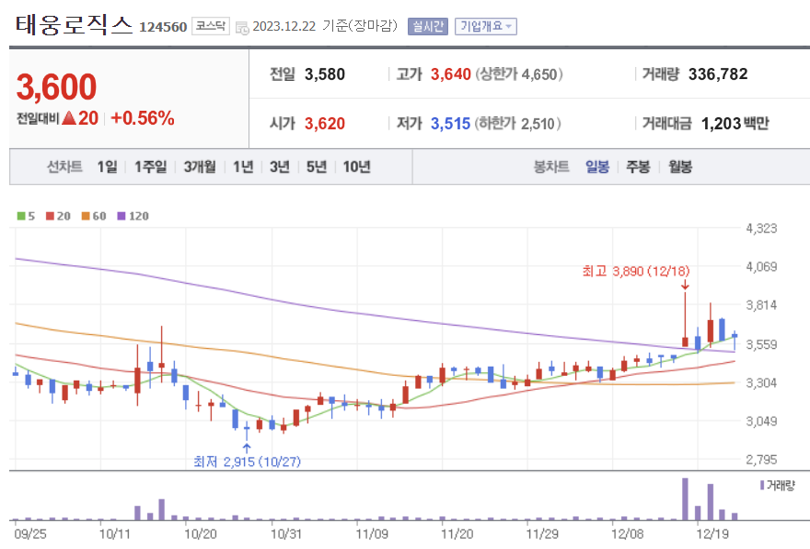Viewport: 810px width, 549px height.
Task: Click the 거래대금 value 1,203 백만
Action: (x=735, y=124)
